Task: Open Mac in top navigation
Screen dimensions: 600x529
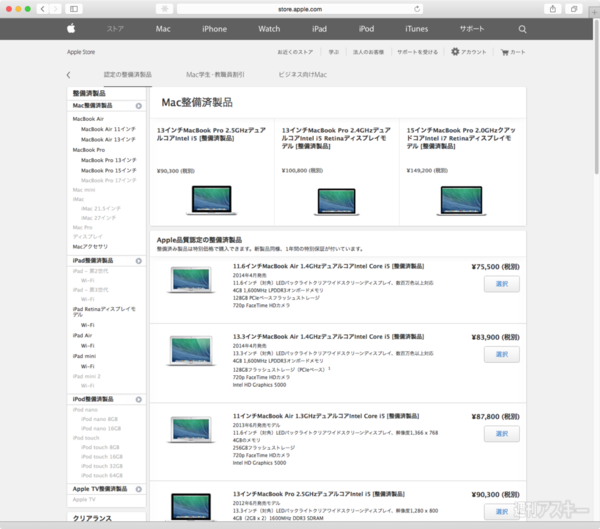Action: 163,29
